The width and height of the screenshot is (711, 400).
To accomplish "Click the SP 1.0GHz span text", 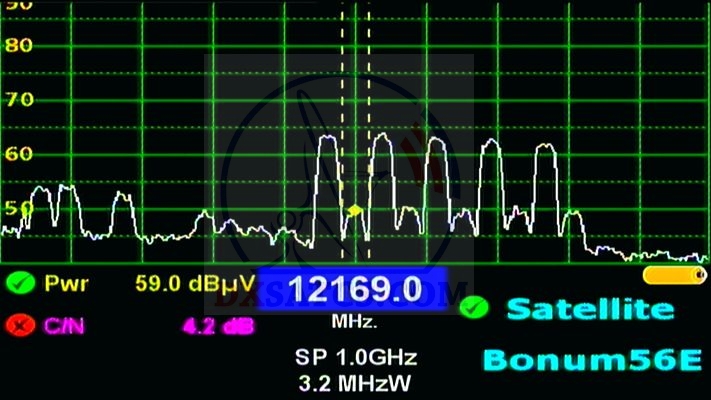I will click(x=356, y=357).
